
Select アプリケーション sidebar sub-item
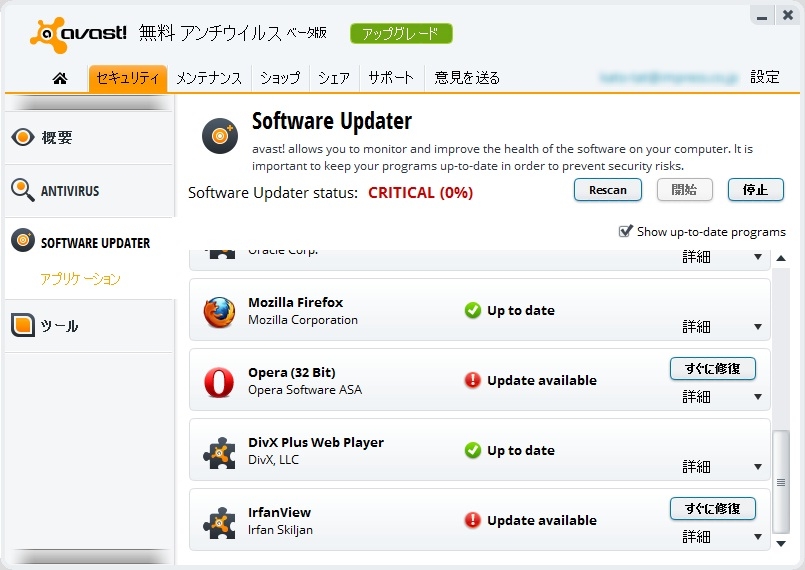(81, 279)
